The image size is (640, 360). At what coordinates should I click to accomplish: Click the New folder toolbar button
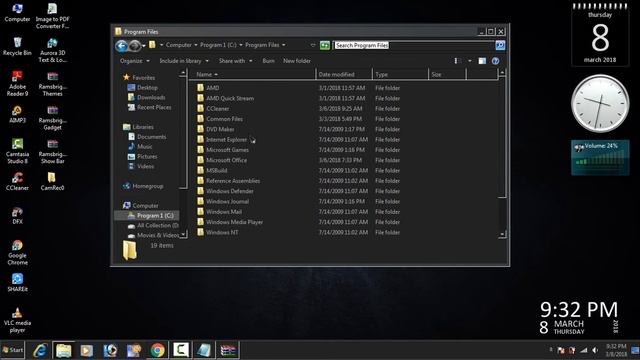pyautogui.click(x=297, y=61)
